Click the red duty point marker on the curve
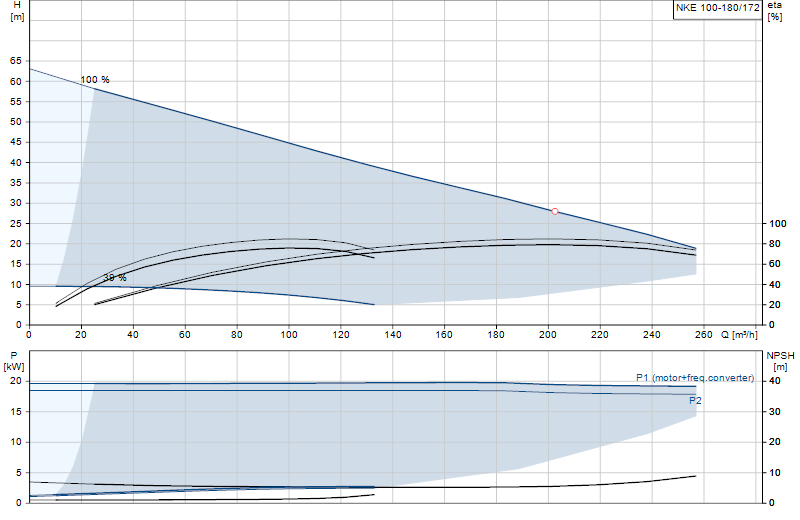This screenshot has width=800, height=520. (555, 211)
